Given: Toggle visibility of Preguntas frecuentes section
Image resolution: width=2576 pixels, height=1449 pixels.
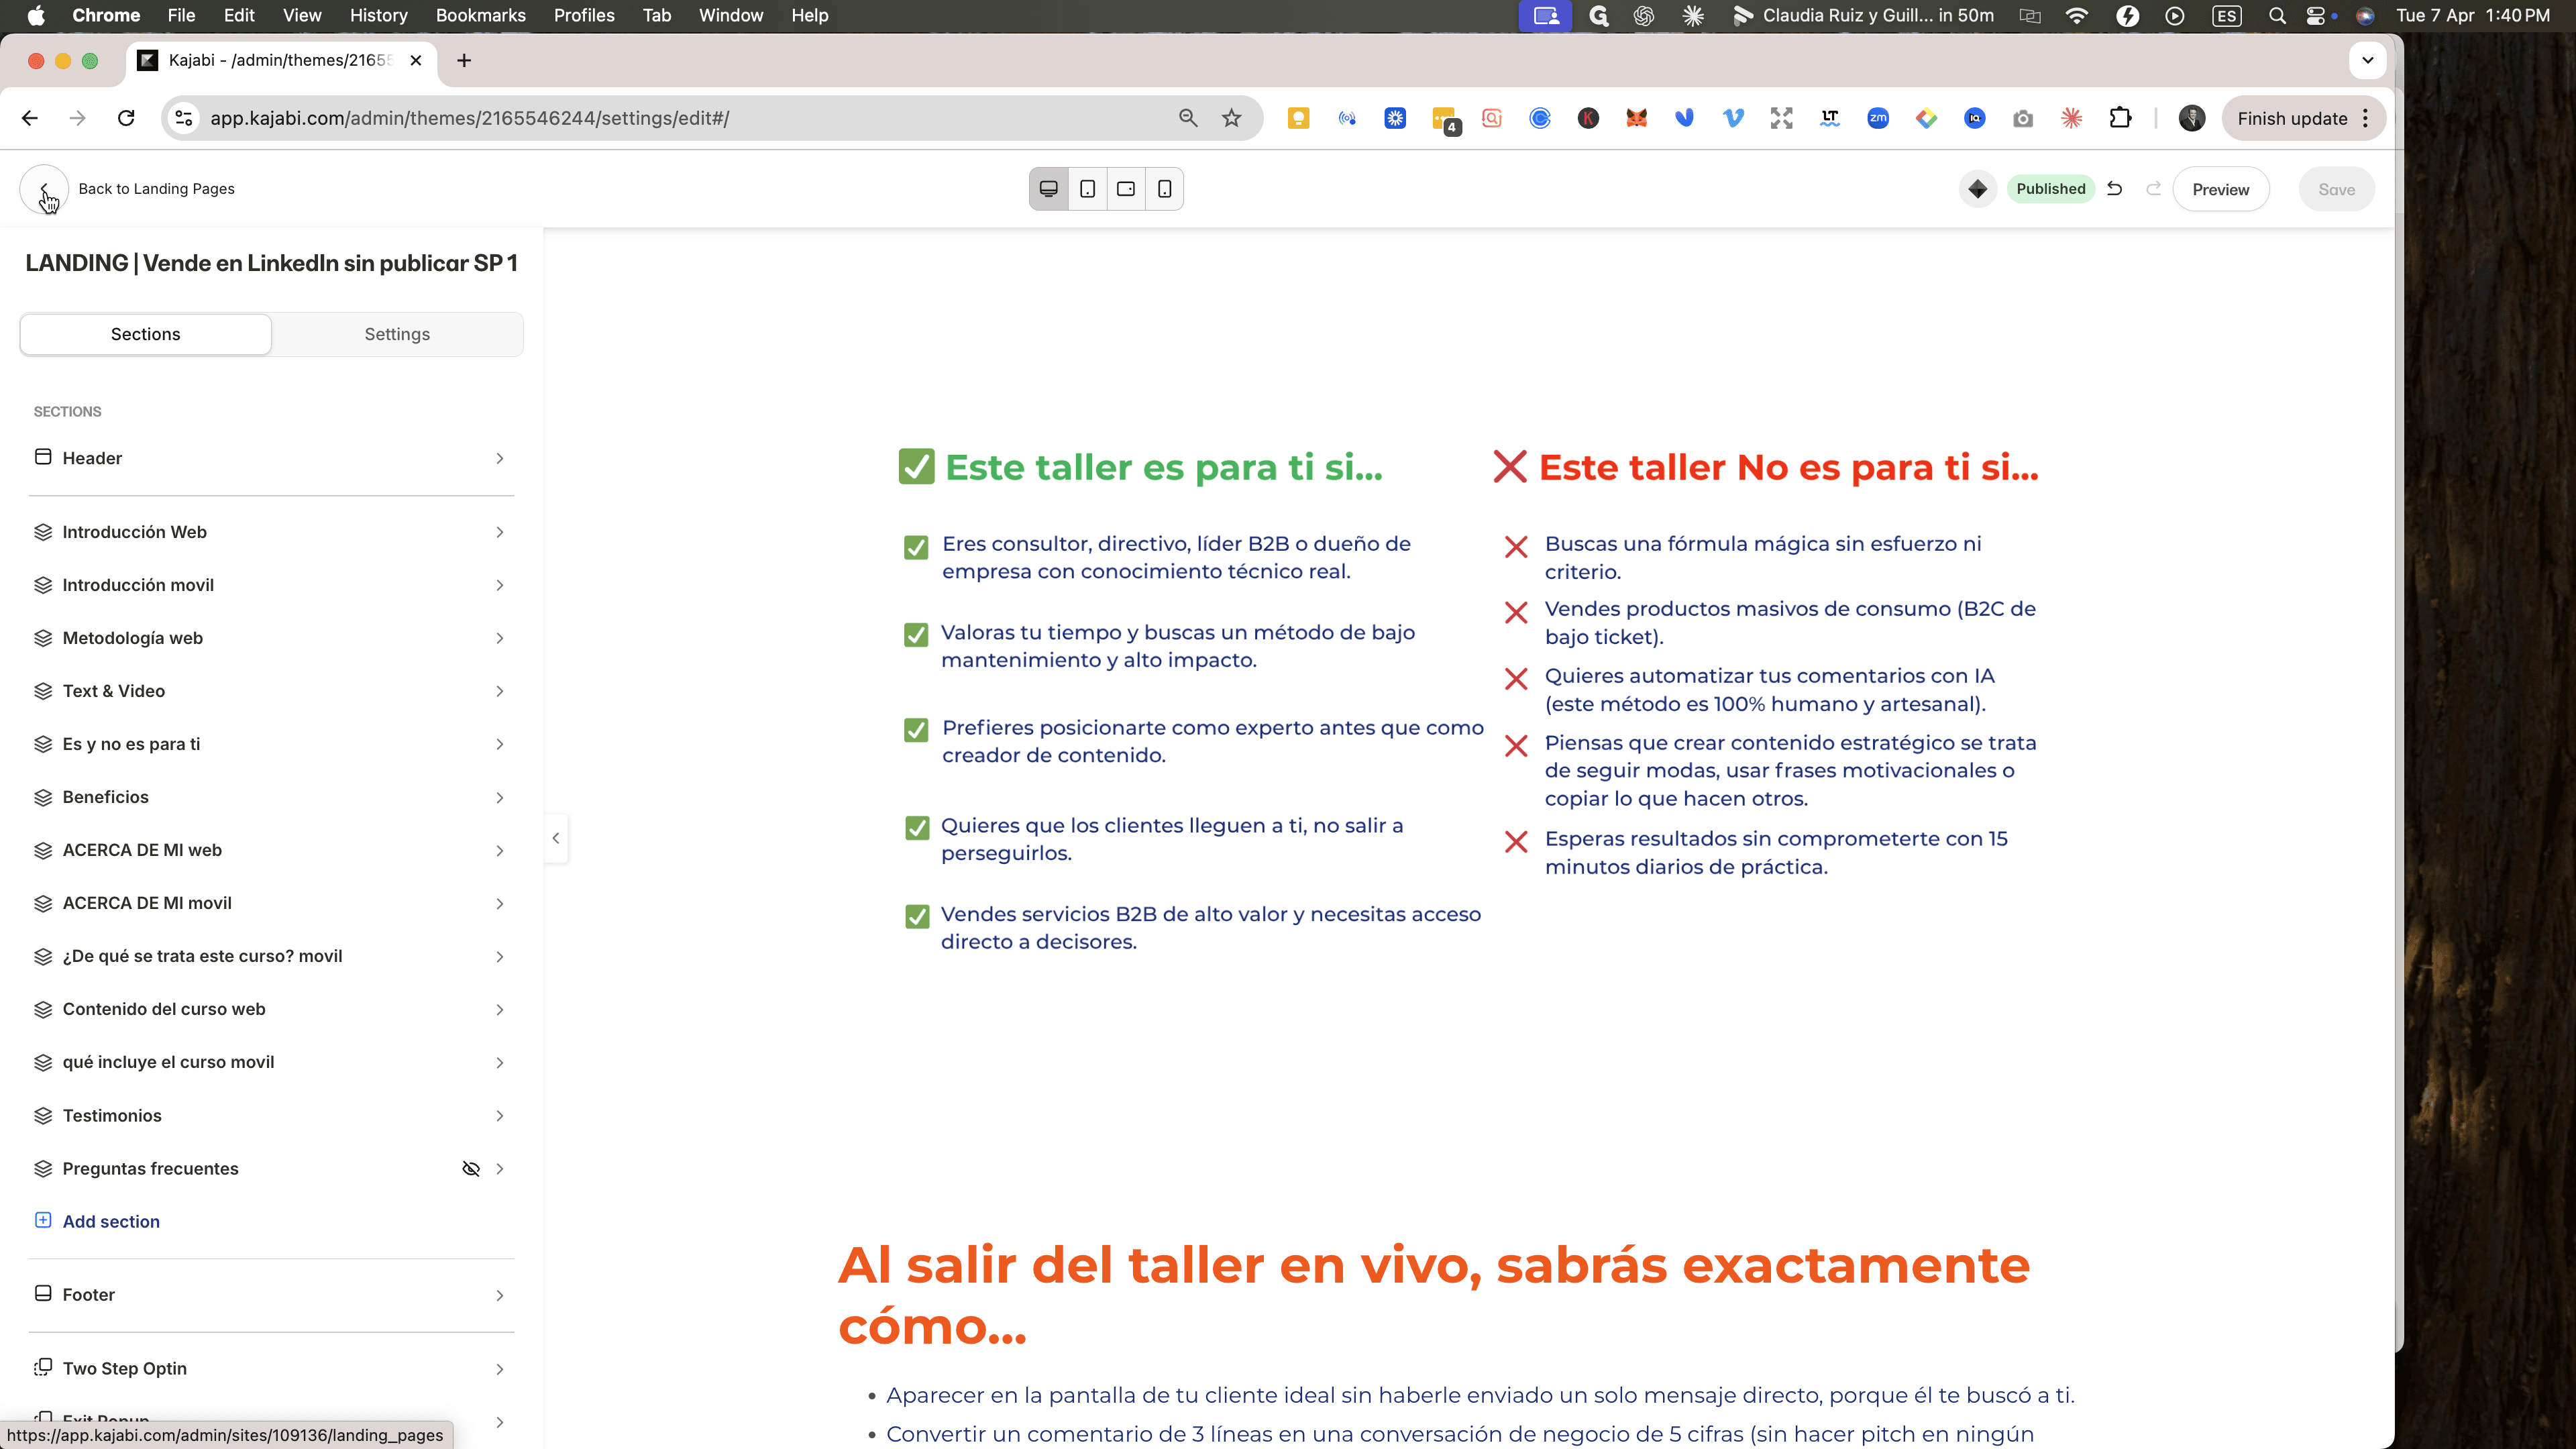Looking at the screenshot, I should coord(471,1168).
